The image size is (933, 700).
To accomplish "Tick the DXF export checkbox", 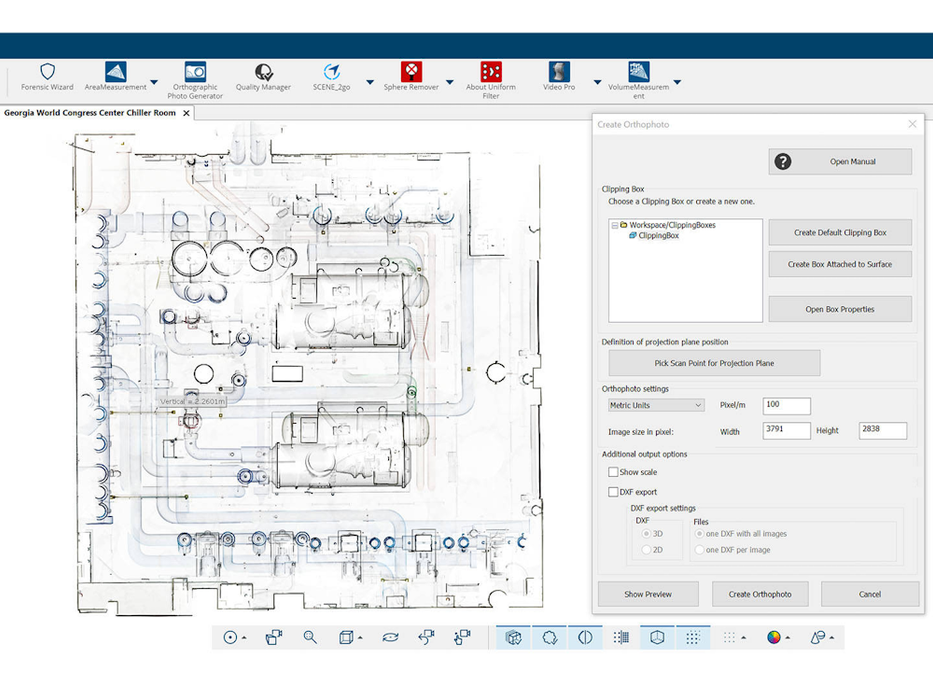I will coord(613,492).
